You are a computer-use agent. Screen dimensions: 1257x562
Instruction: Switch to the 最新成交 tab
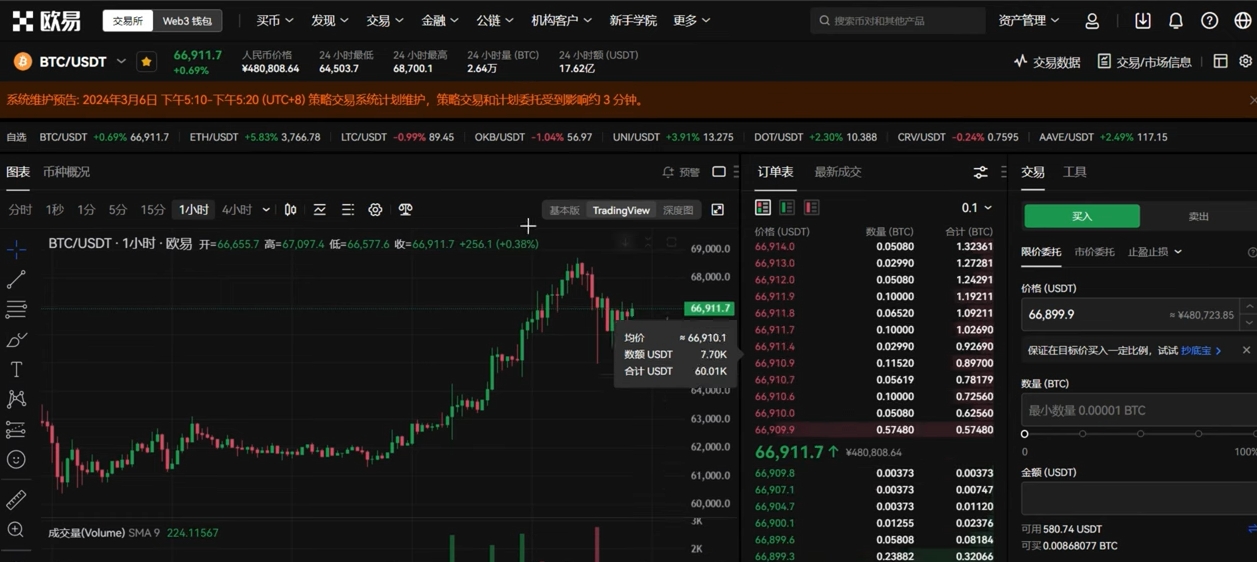(838, 172)
